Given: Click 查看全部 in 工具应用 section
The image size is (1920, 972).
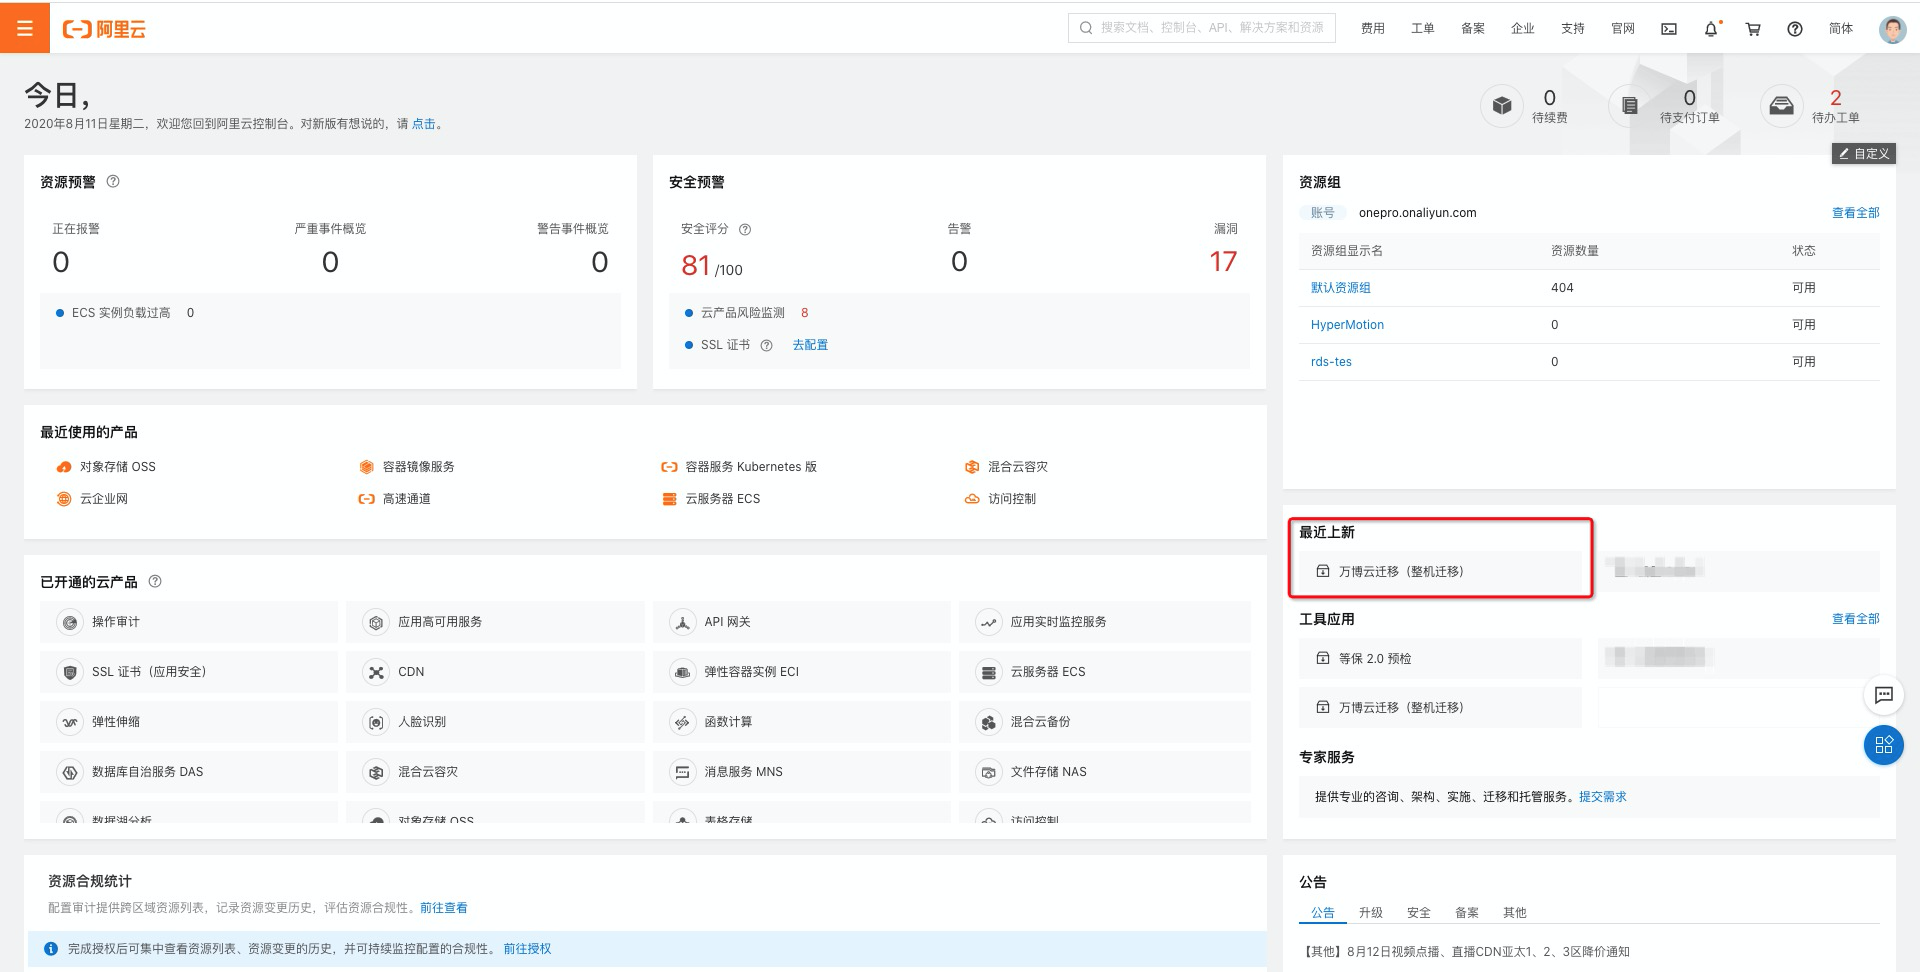Looking at the screenshot, I should click(x=1856, y=619).
